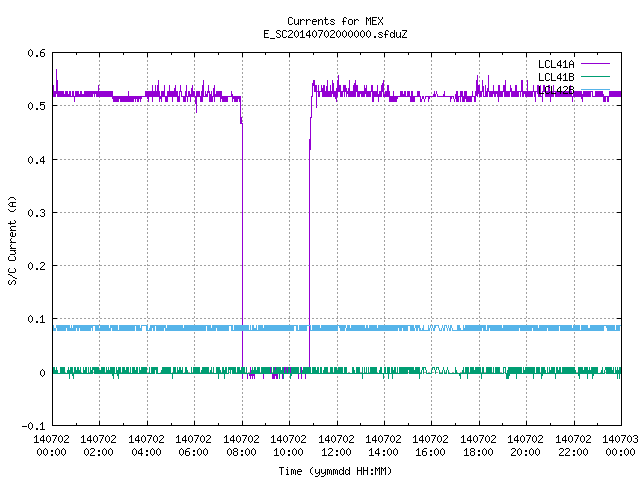Image resolution: width=640 pixels, height=480 pixels.
Task: Click the y-axis tick value 0.5
Action: (x=36, y=106)
